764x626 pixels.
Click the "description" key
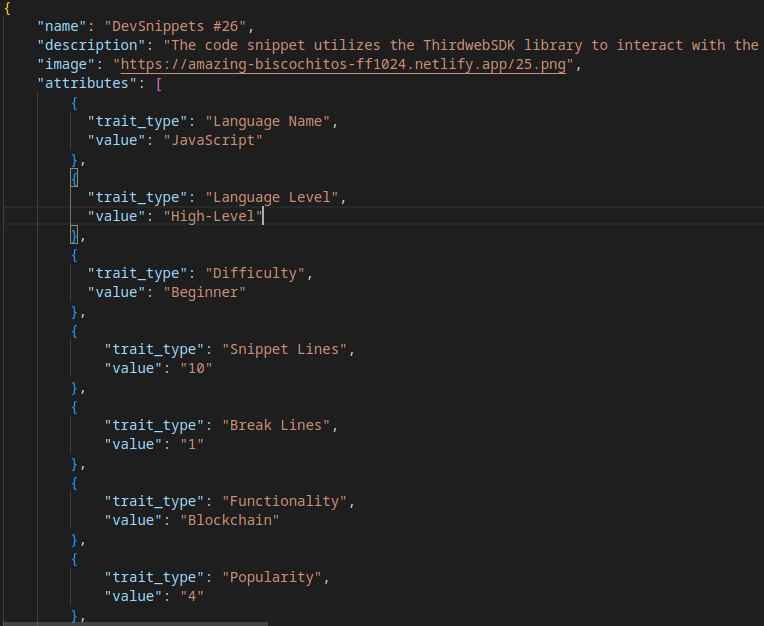click(91, 45)
